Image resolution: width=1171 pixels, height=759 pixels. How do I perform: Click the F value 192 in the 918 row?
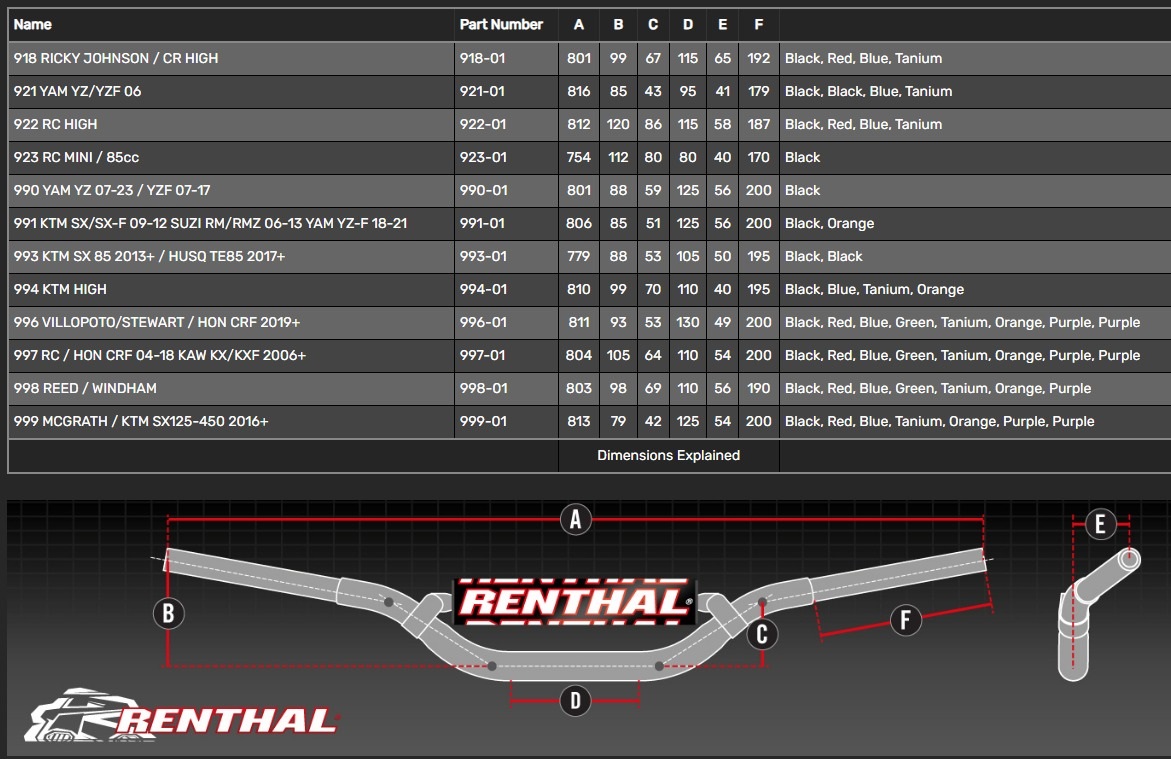[x=759, y=58]
